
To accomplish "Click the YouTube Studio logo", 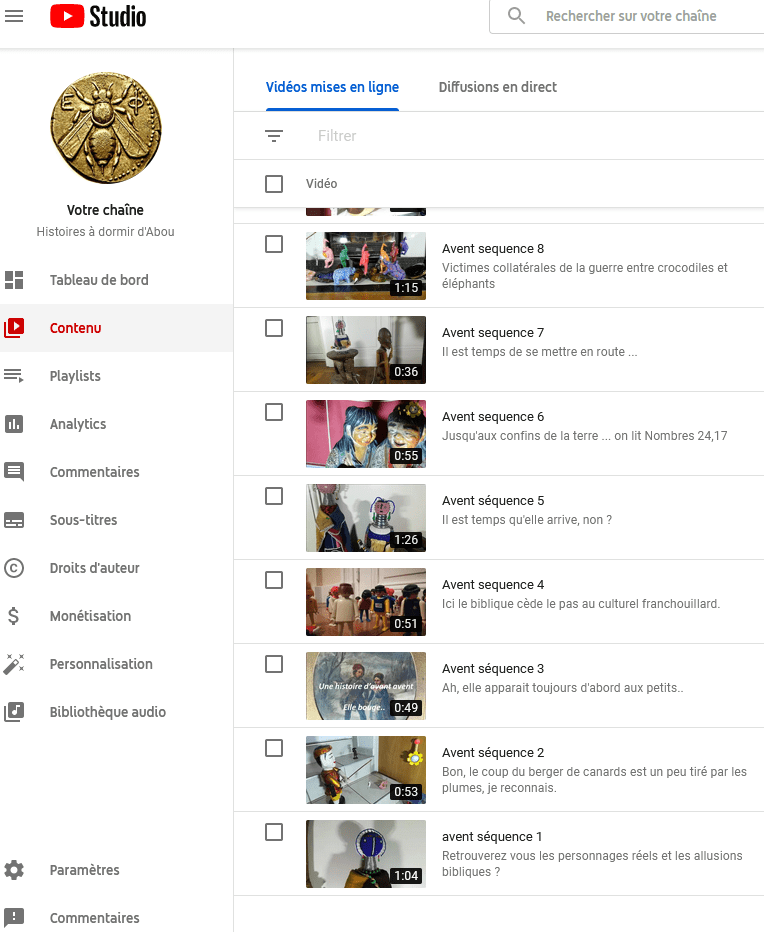I will point(98,16).
